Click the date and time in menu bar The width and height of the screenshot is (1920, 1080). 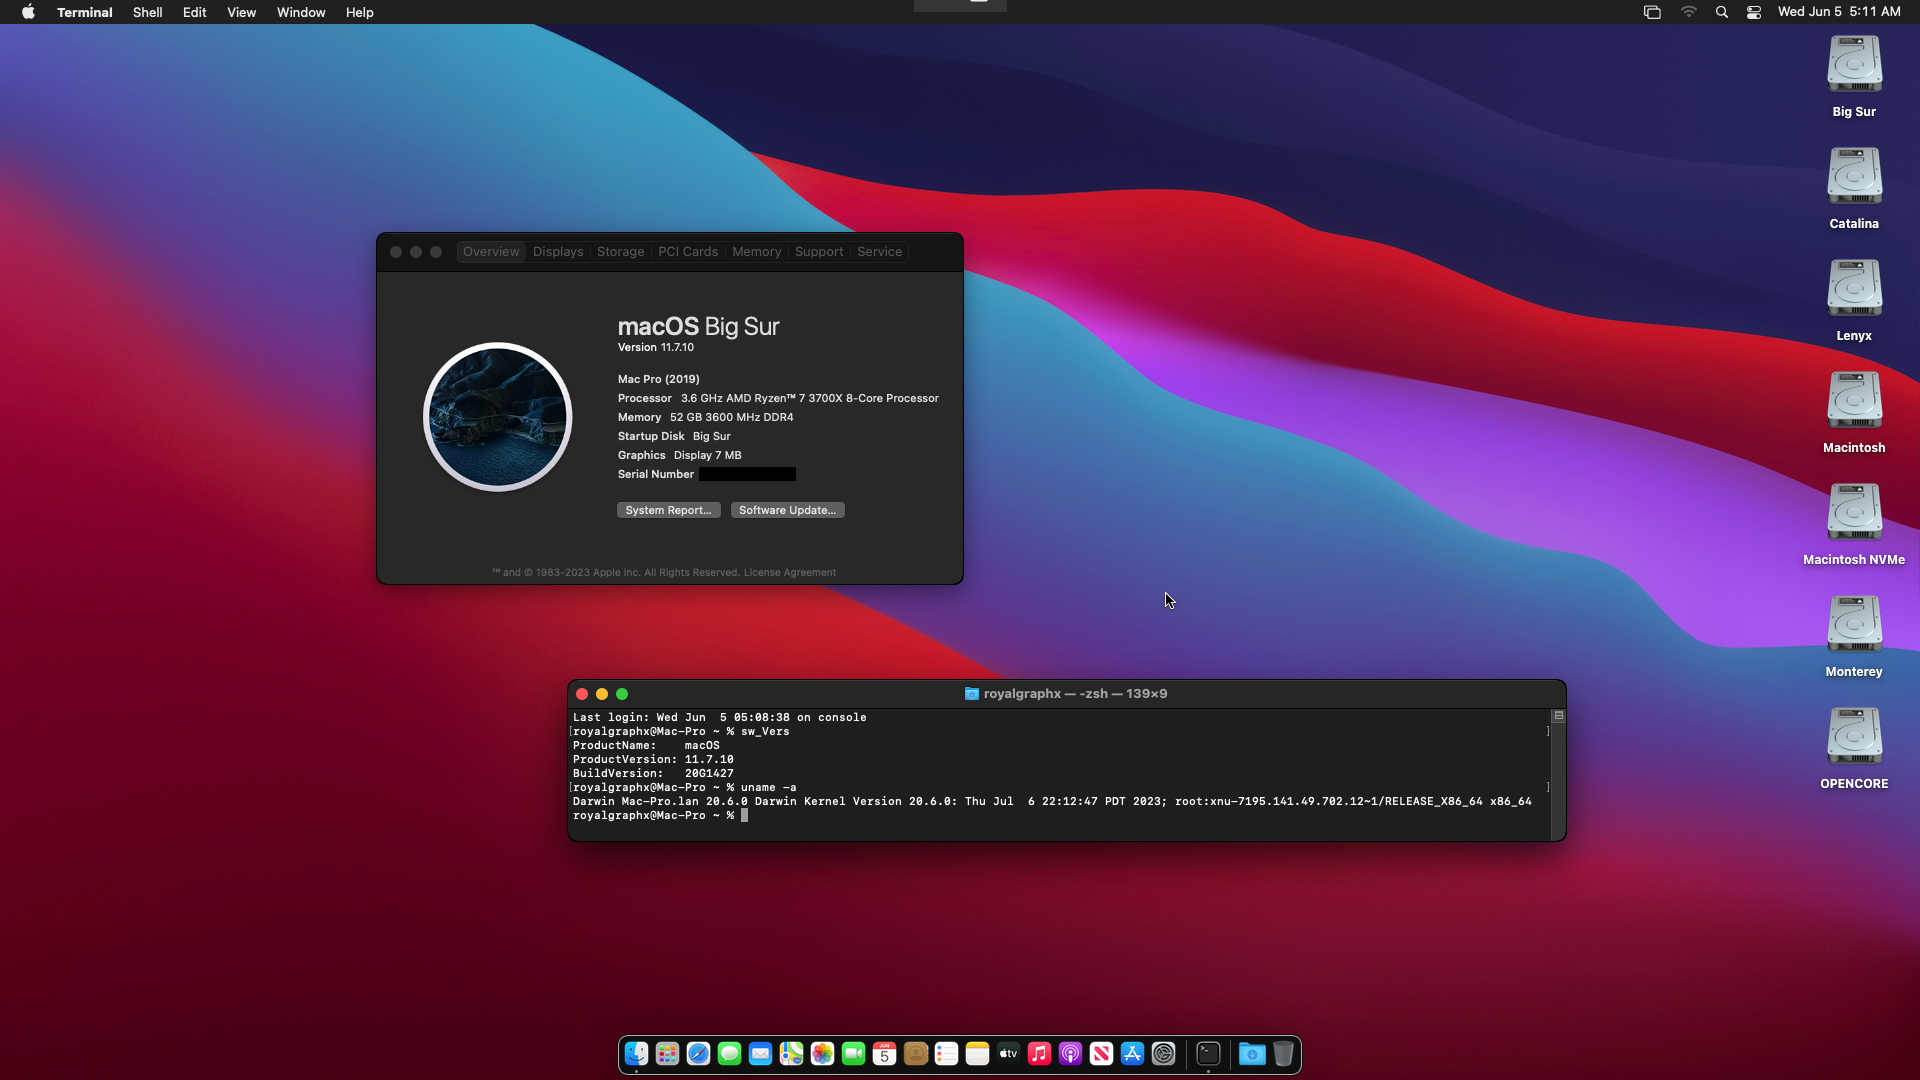pos(1839,12)
